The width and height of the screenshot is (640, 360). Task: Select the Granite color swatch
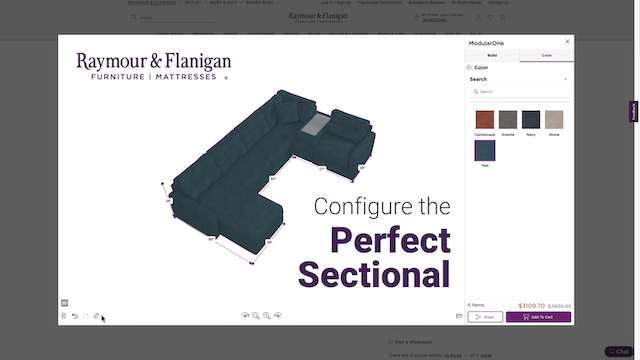coord(508,120)
